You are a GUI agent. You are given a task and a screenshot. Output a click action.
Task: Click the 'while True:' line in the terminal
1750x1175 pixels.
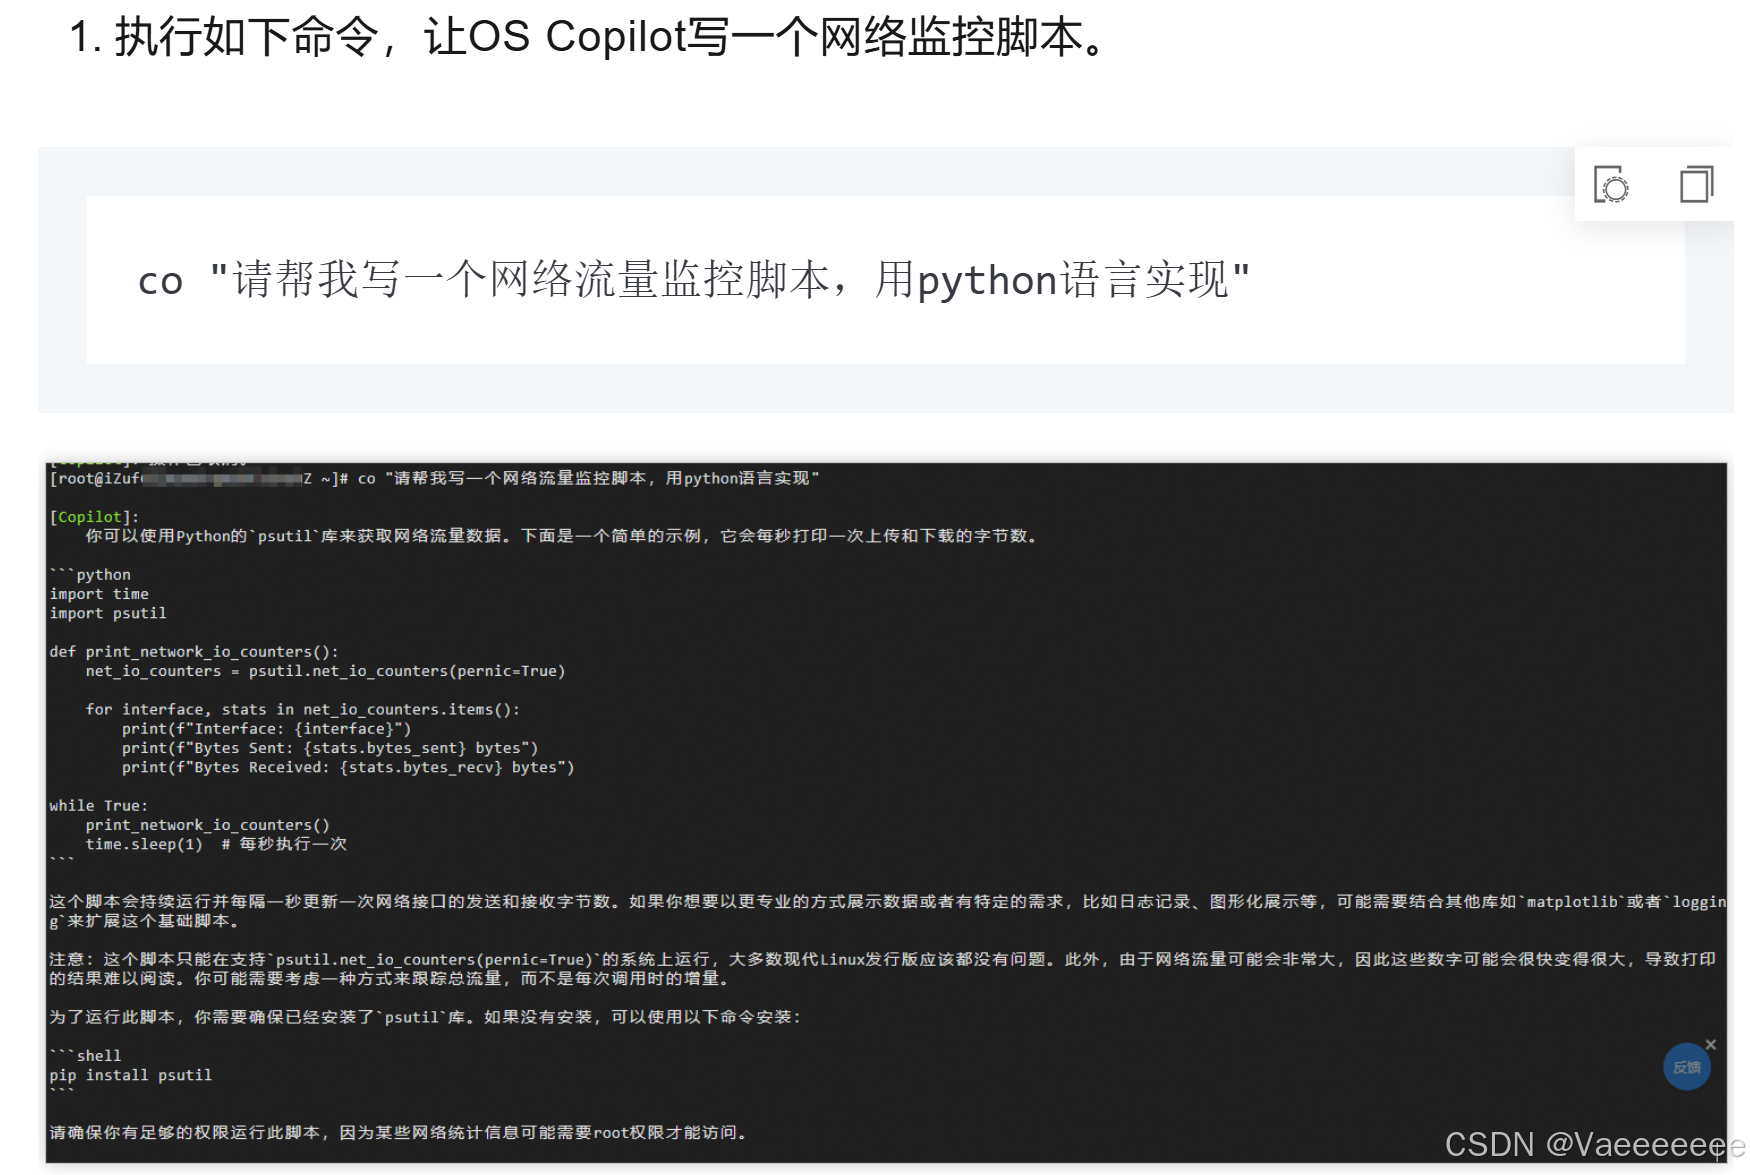98,806
